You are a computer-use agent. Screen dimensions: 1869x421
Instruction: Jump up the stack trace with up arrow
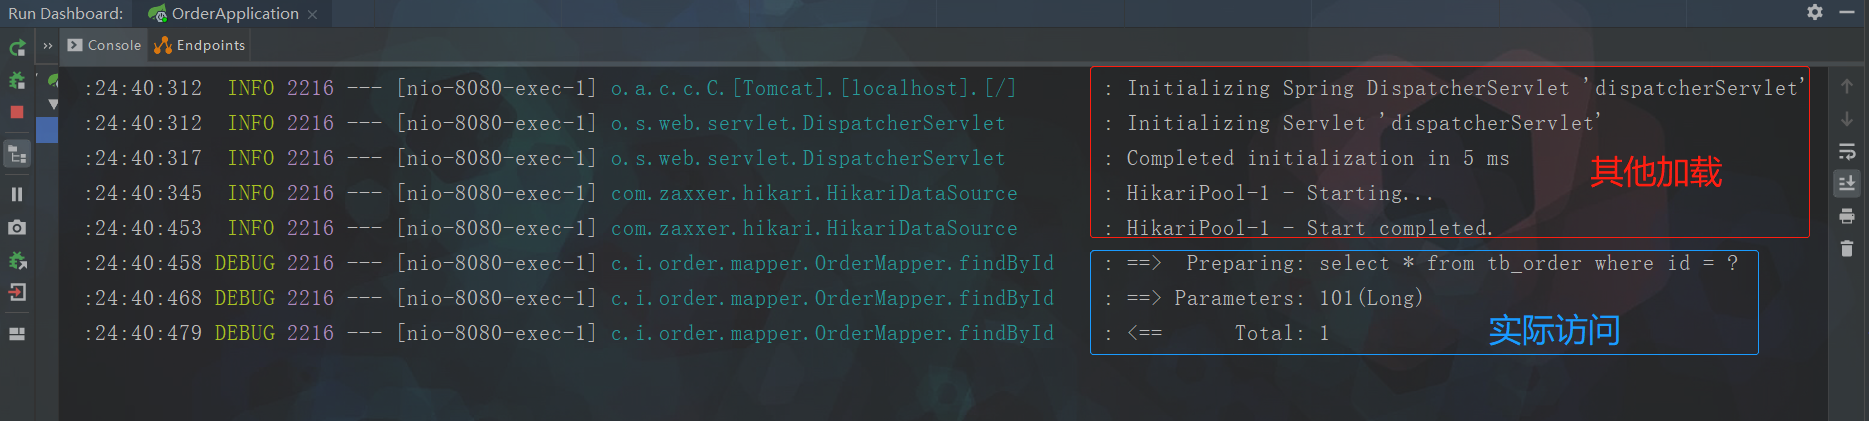1847,86
